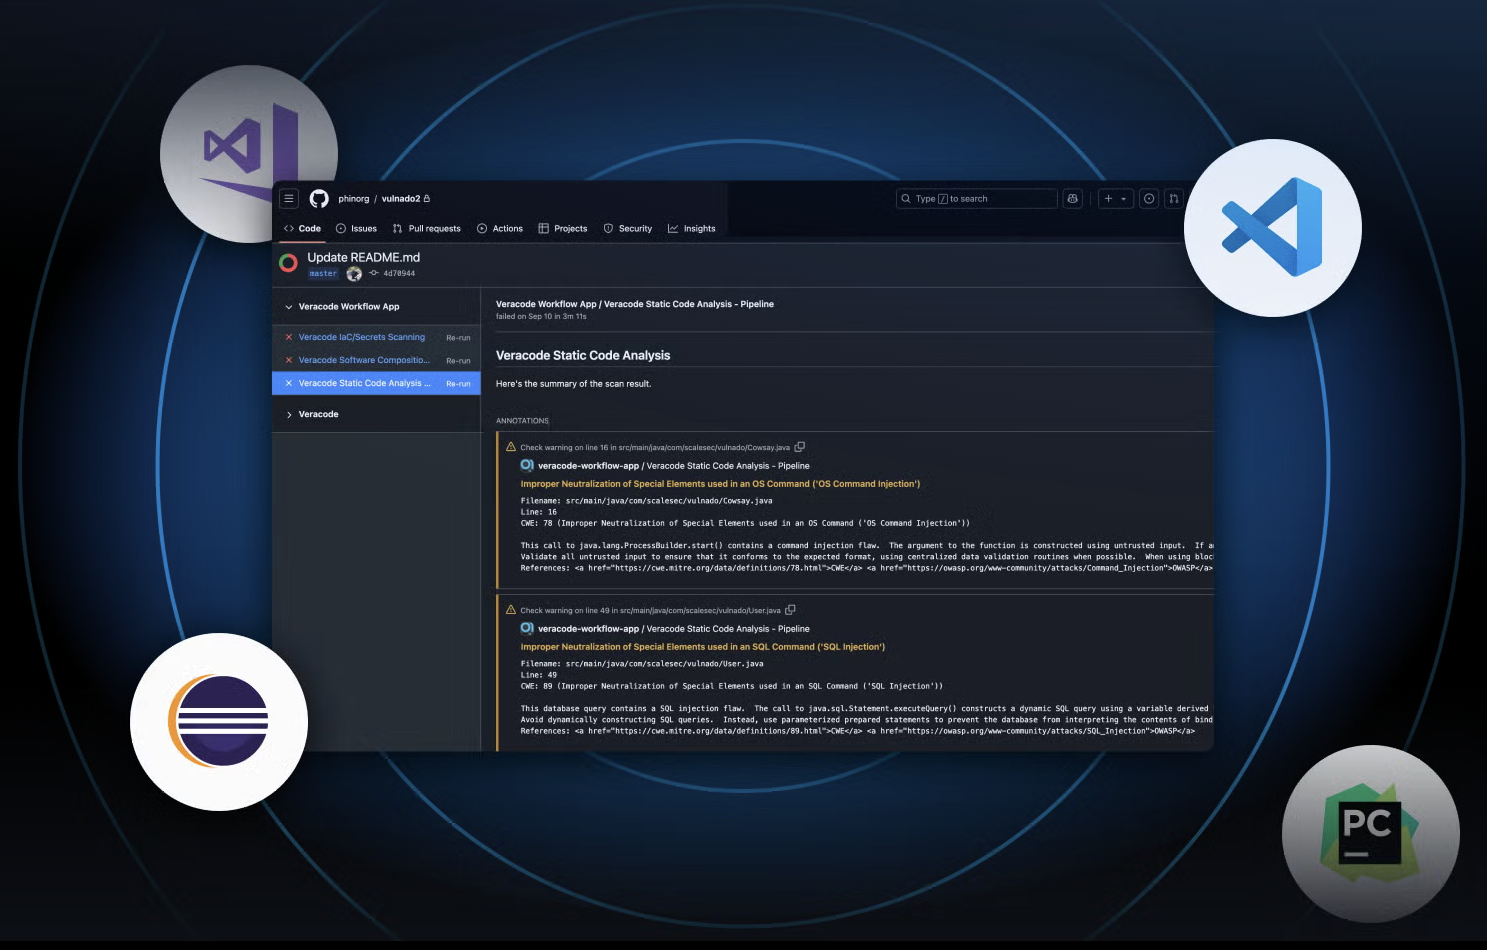Open the vulnado2 repository link

point(401,199)
